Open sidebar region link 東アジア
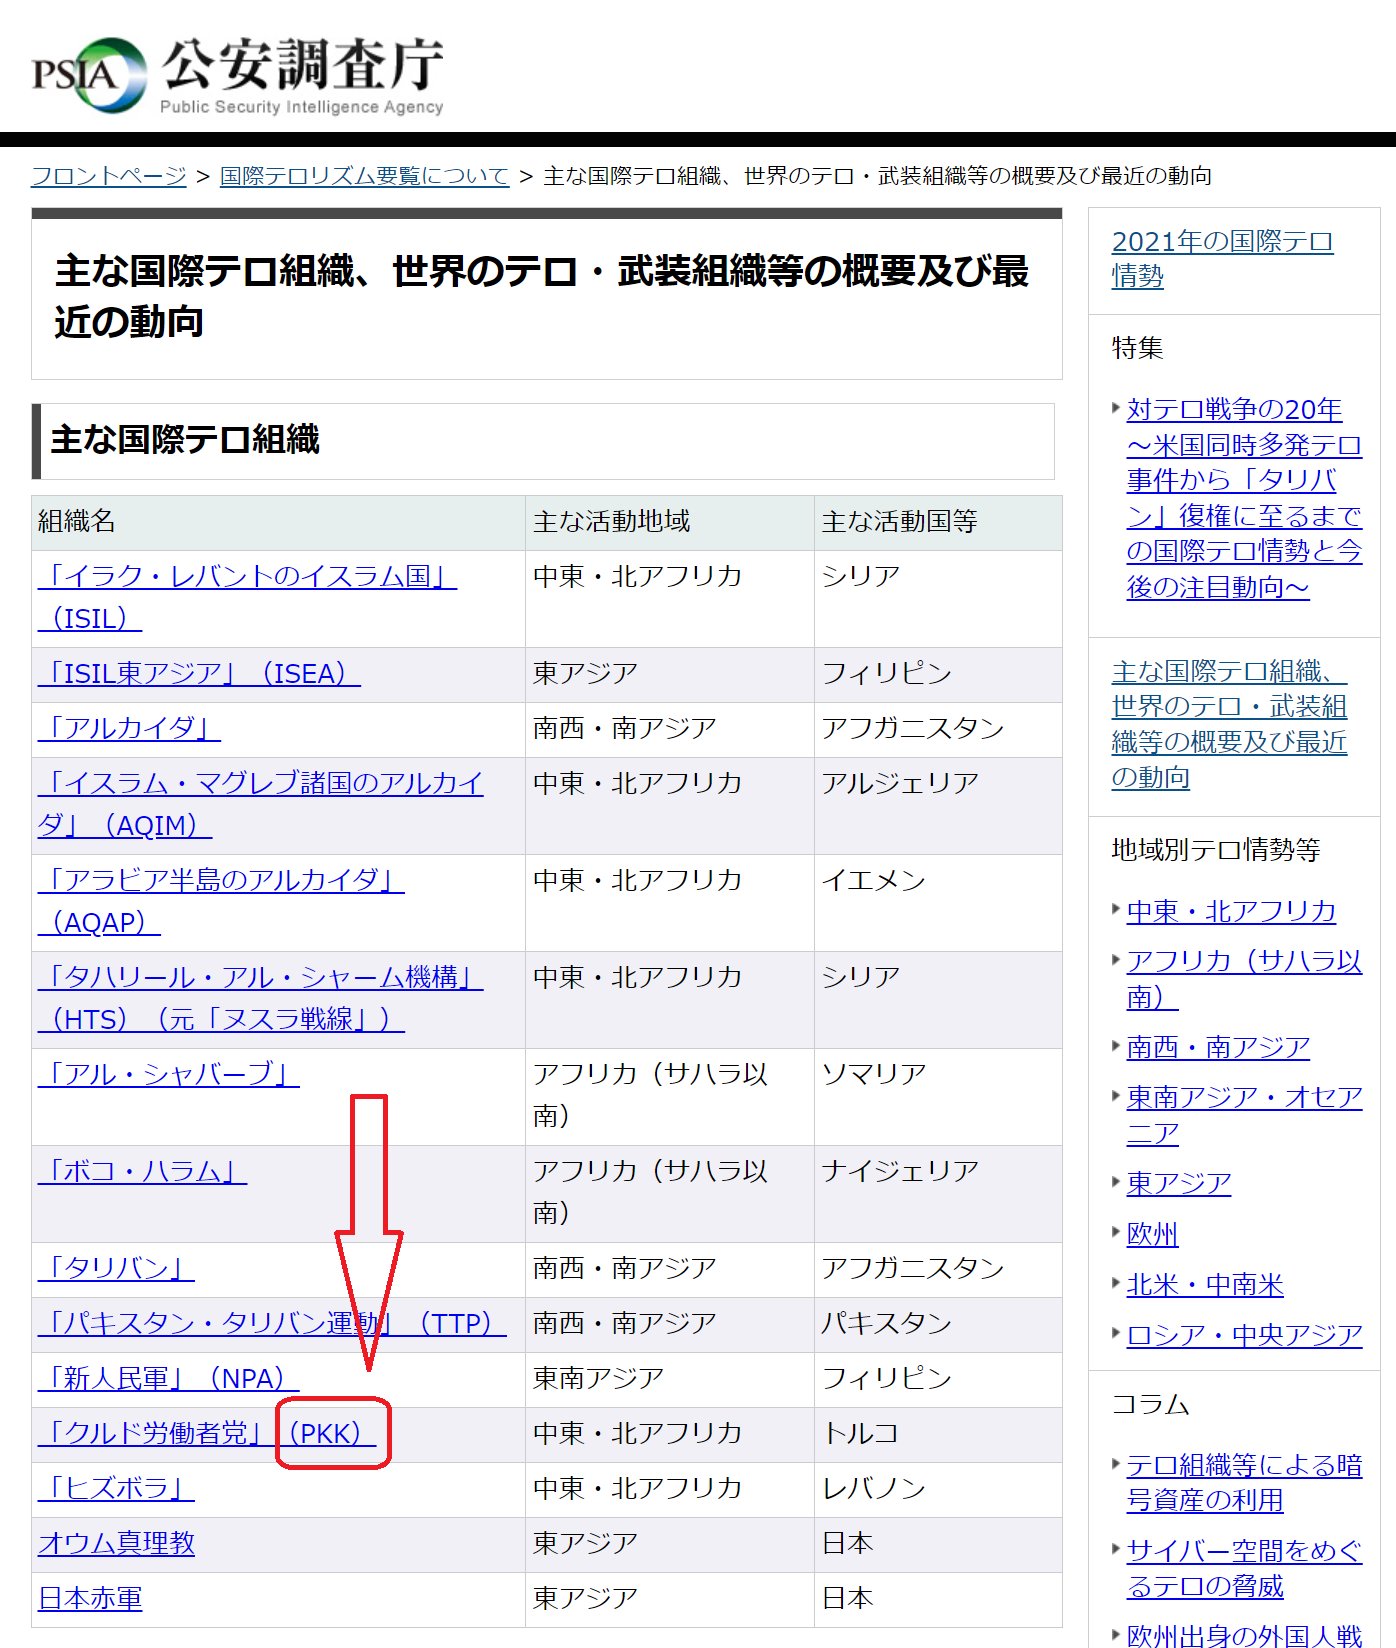Viewport: 1396px width, 1648px height. 1179,1183
